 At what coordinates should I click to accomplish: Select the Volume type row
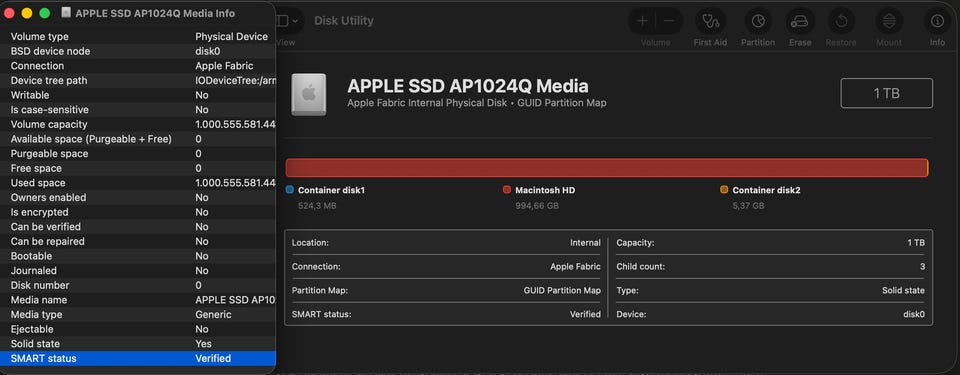coord(138,37)
